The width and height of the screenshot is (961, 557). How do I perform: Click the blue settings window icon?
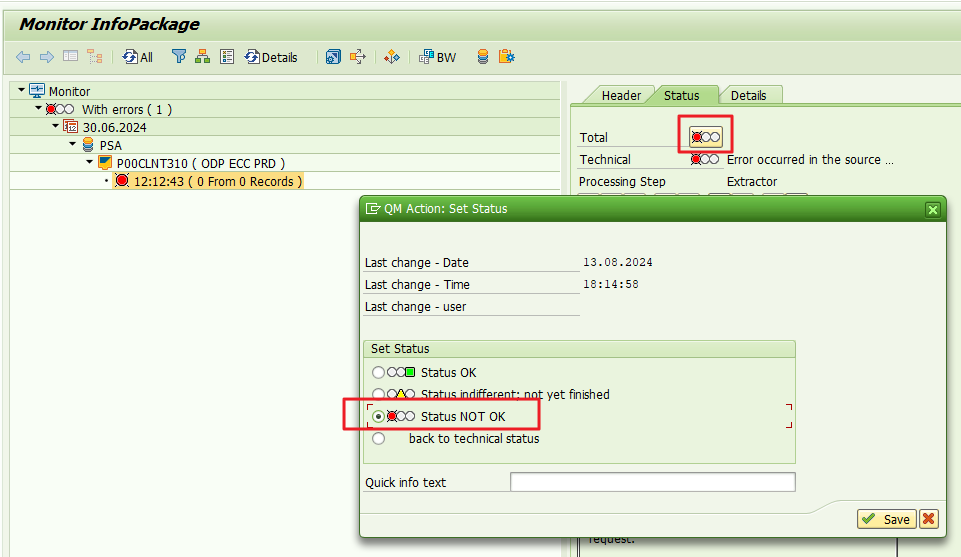click(x=333, y=57)
